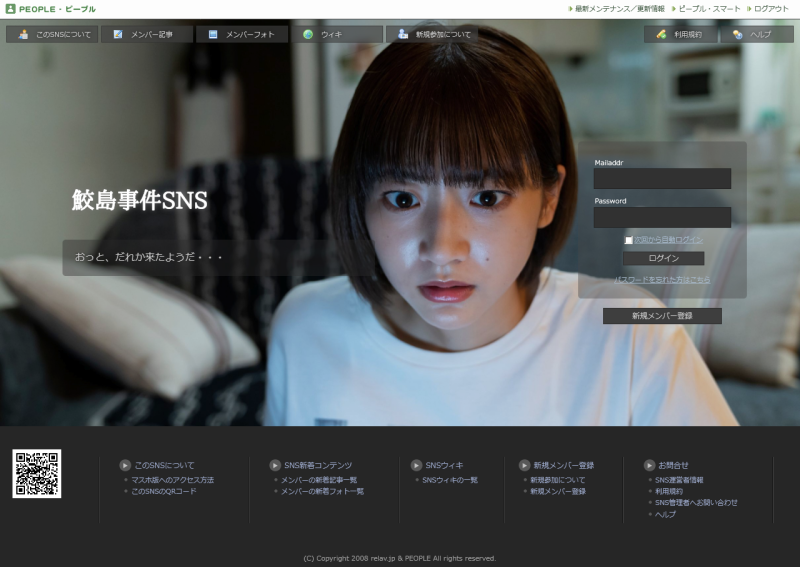Expand the お問合せ footer section arrow
The image size is (800, 567).
point(650,465)
